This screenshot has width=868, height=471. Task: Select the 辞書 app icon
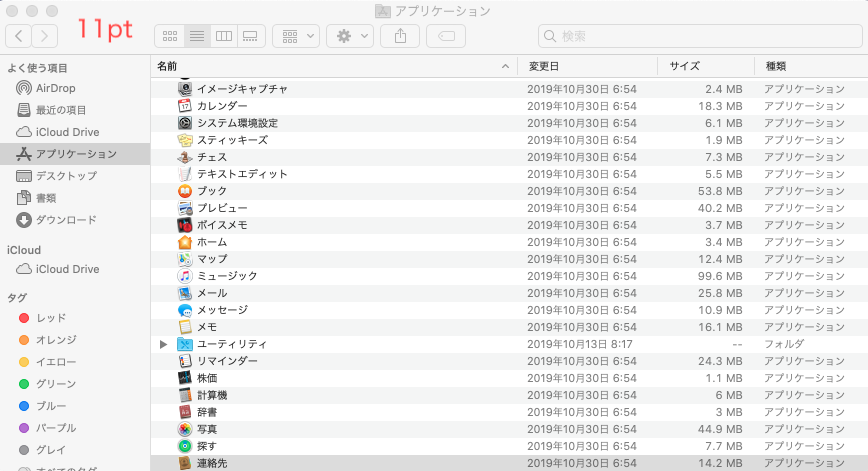[185, 412]
